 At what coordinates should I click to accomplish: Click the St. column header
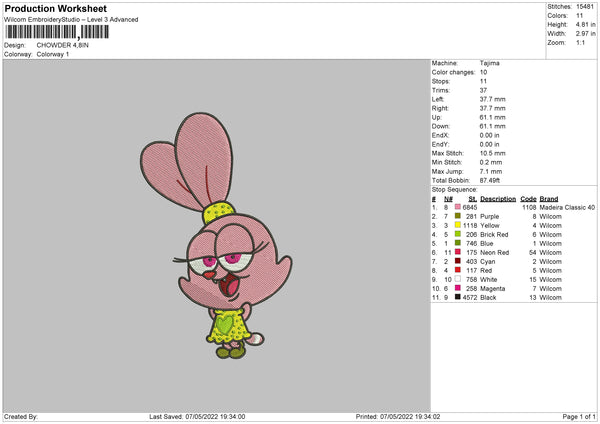(473, 199)
